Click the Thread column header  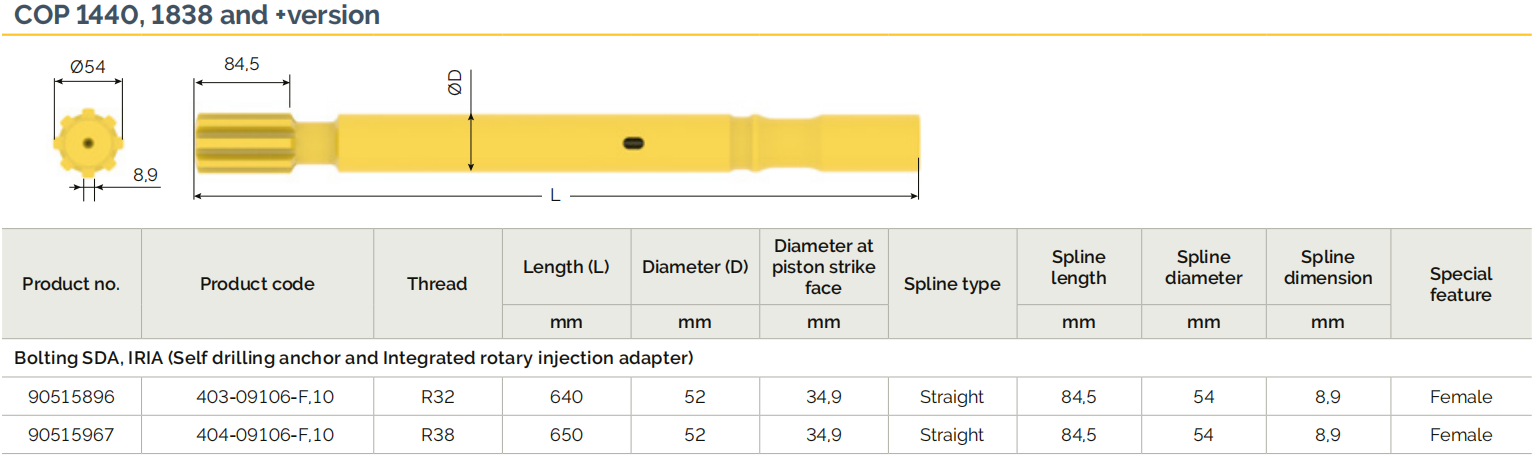pos(437,284)
